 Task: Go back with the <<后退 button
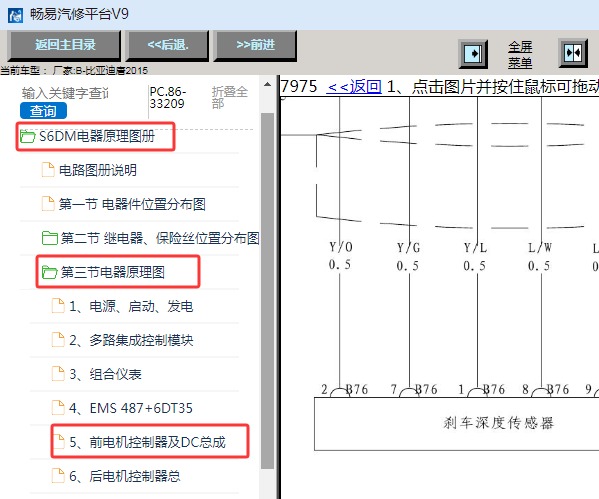point(167,45)
